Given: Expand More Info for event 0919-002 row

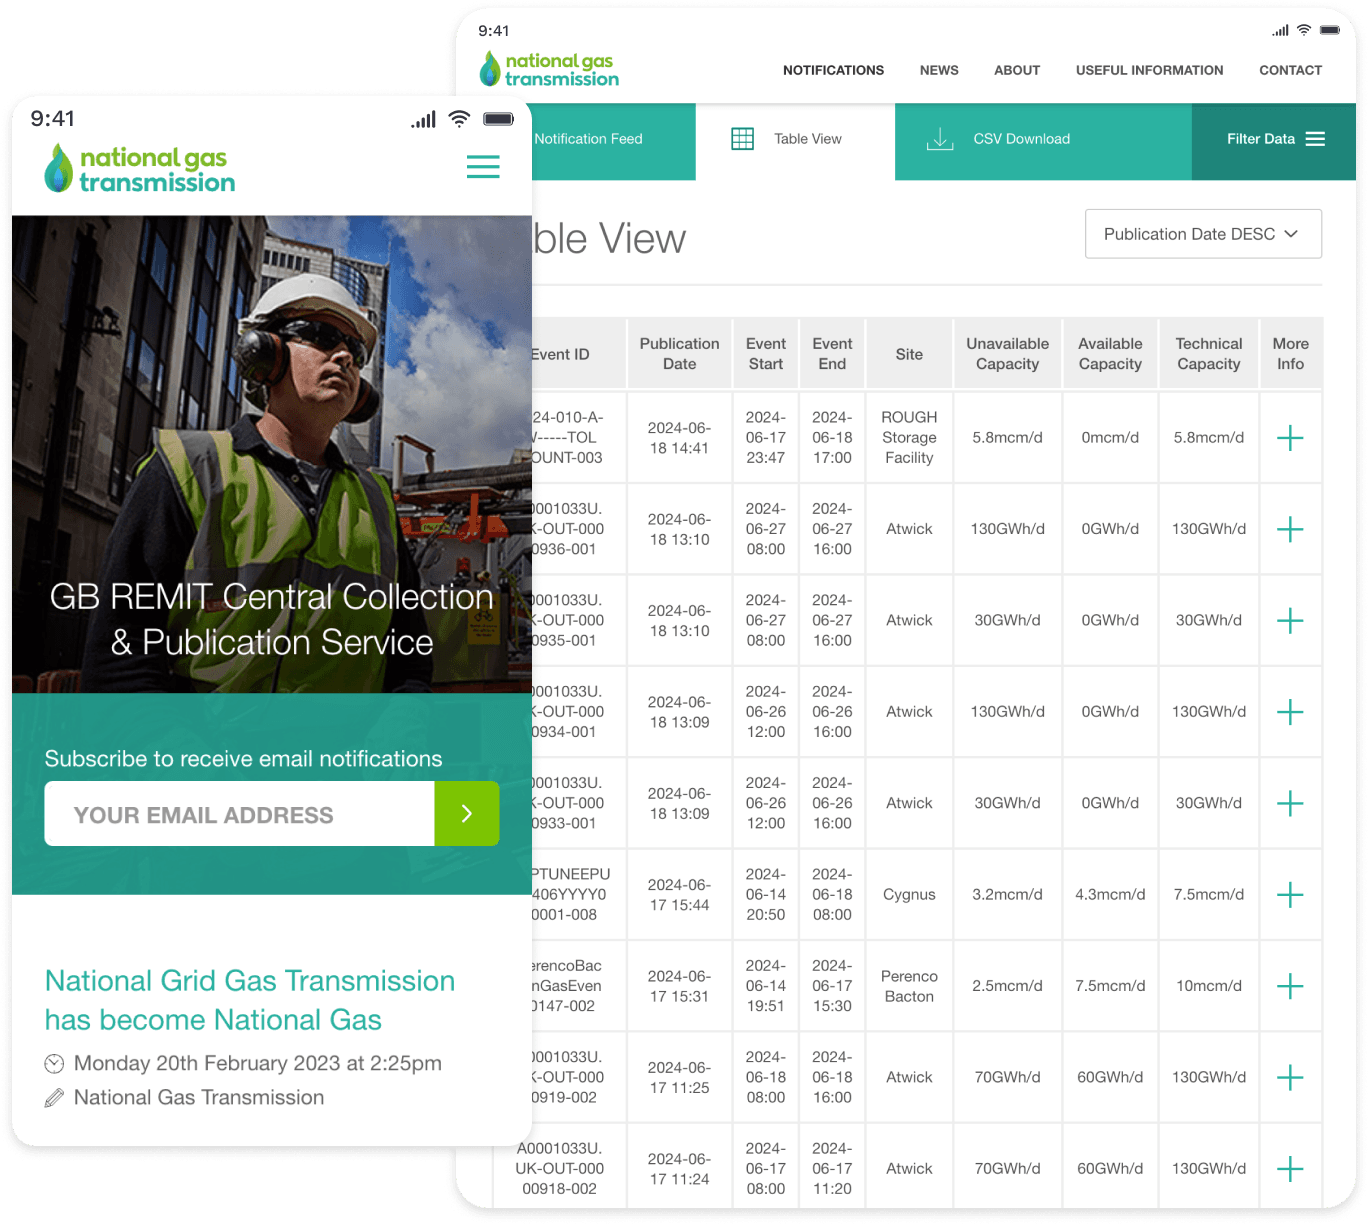Looking at the screenshot, I should (1290, 1077).
